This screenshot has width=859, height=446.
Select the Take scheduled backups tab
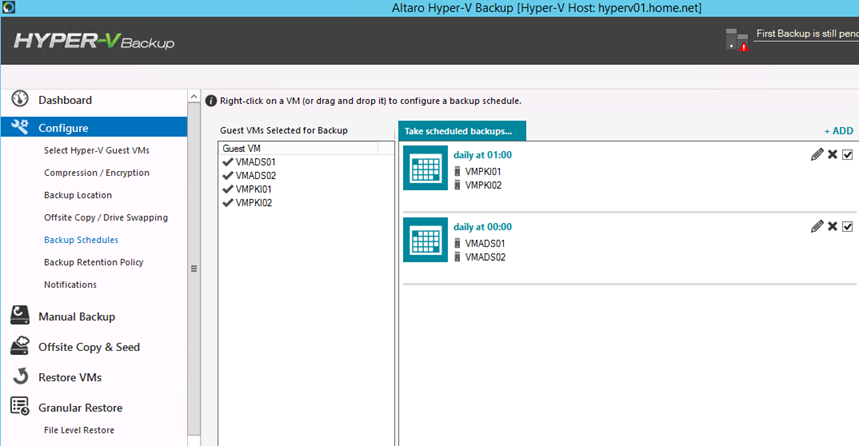pyautogui.click(x=462, y=131)
